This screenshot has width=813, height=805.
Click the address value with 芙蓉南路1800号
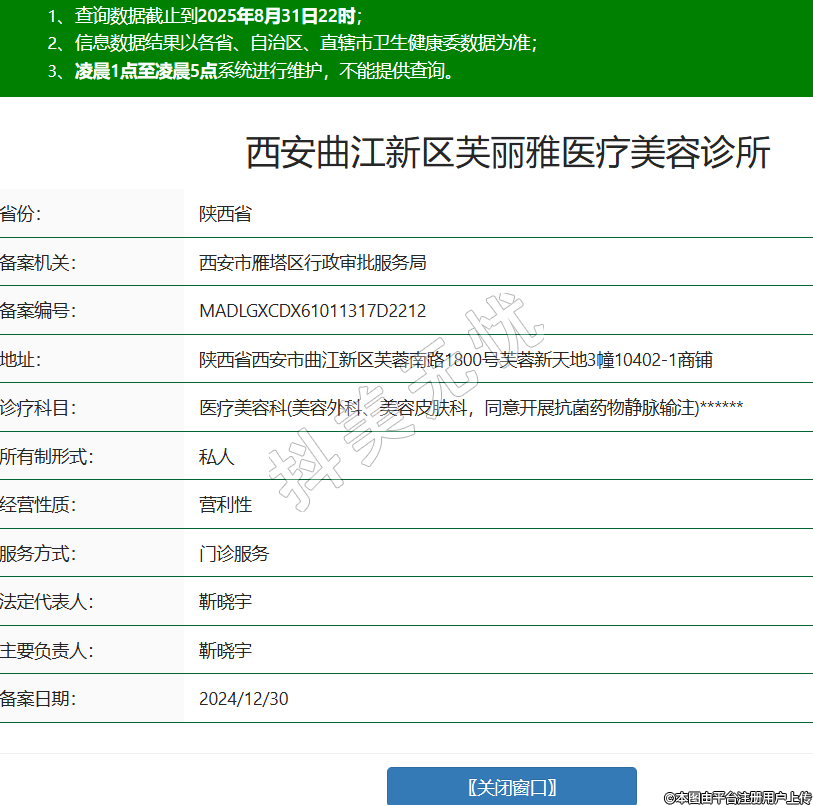[455, 360]
